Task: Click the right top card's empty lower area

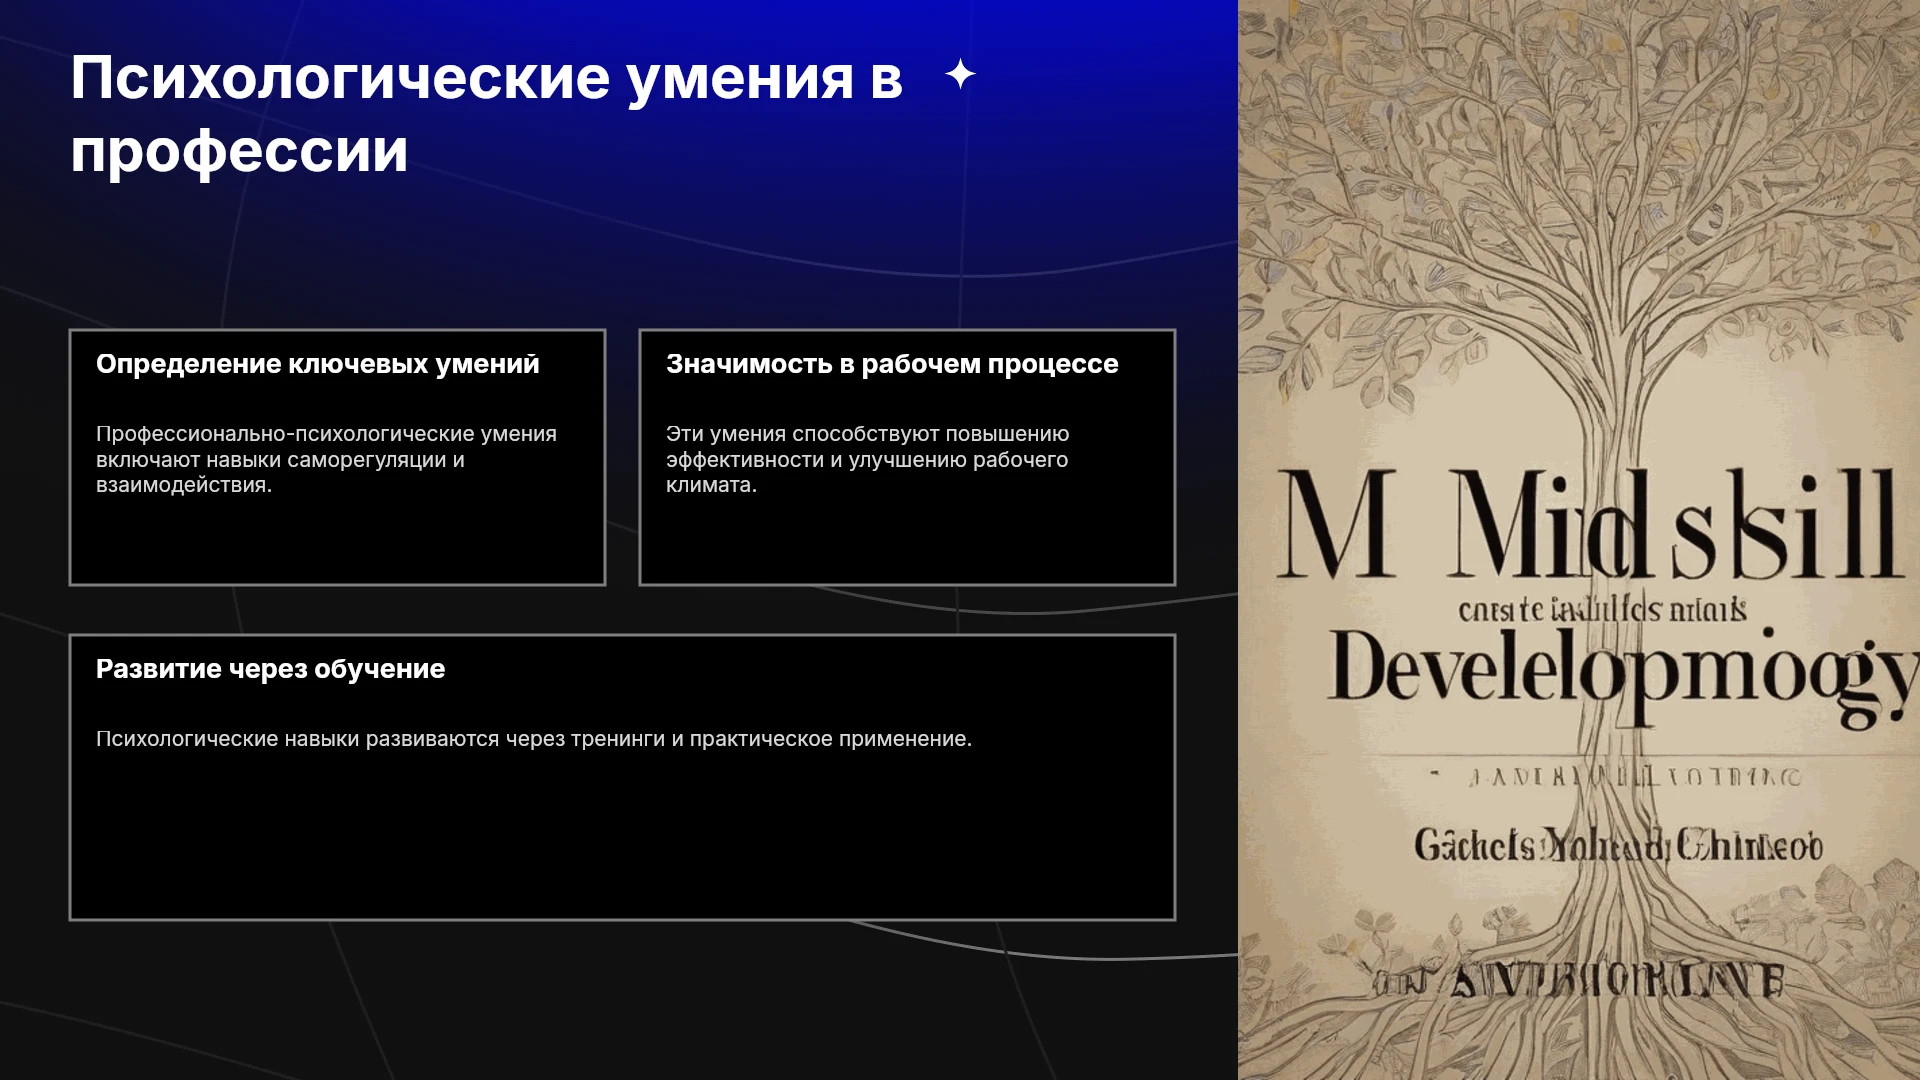Action: click(907, 540)
